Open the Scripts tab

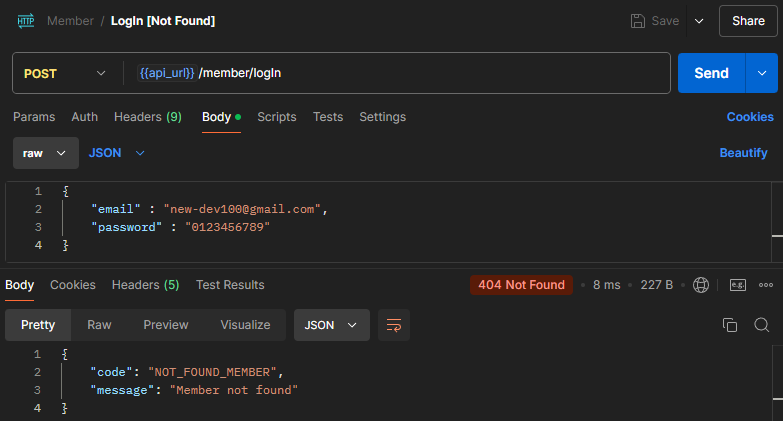[x=277, y=117]
